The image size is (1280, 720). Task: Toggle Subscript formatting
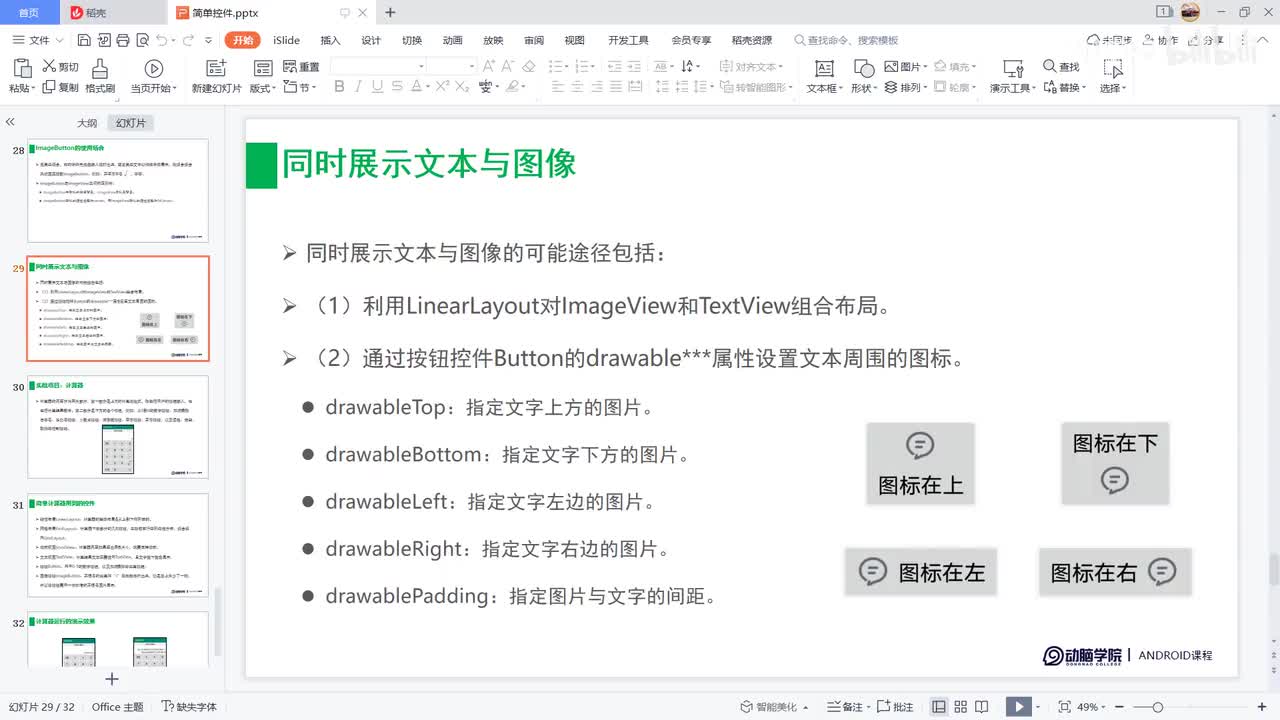(x=462, y=87)
